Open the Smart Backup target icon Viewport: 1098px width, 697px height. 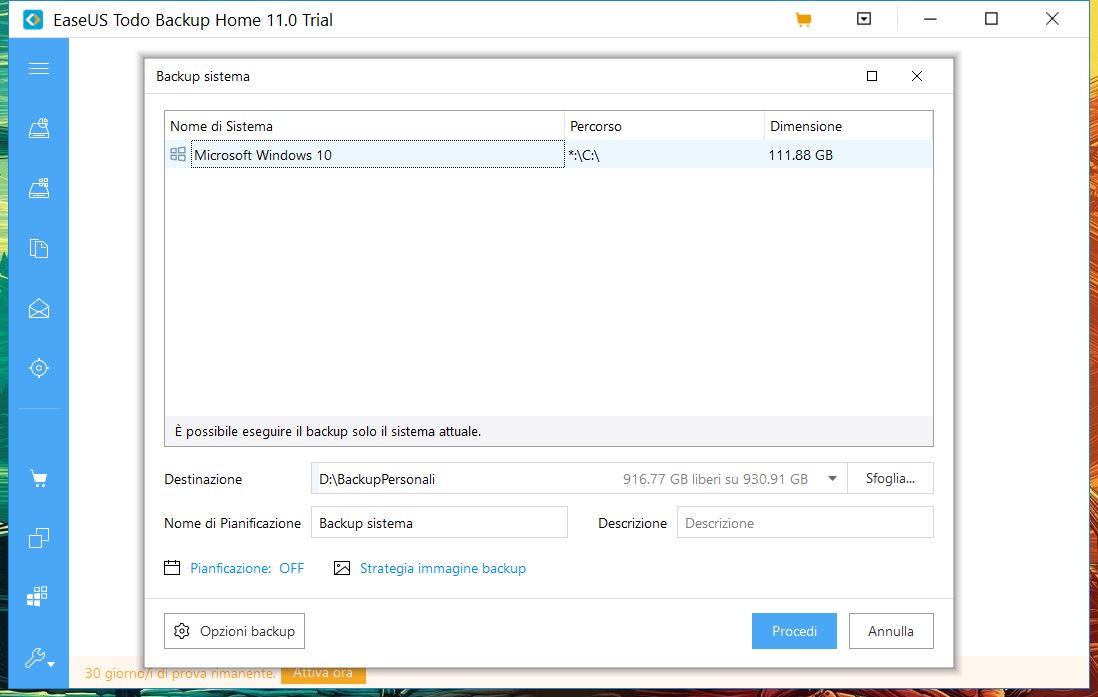(x=39, y=368)
